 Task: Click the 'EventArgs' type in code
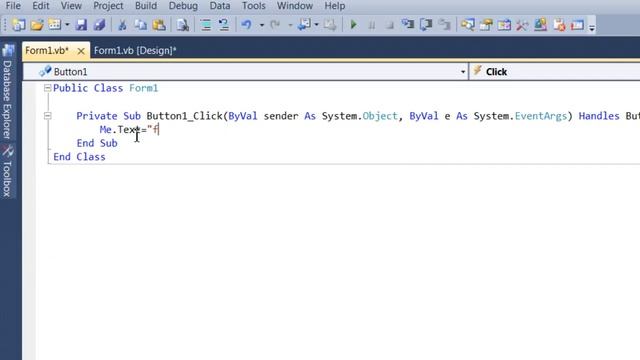pyautogui.click(x=541, y=116)
